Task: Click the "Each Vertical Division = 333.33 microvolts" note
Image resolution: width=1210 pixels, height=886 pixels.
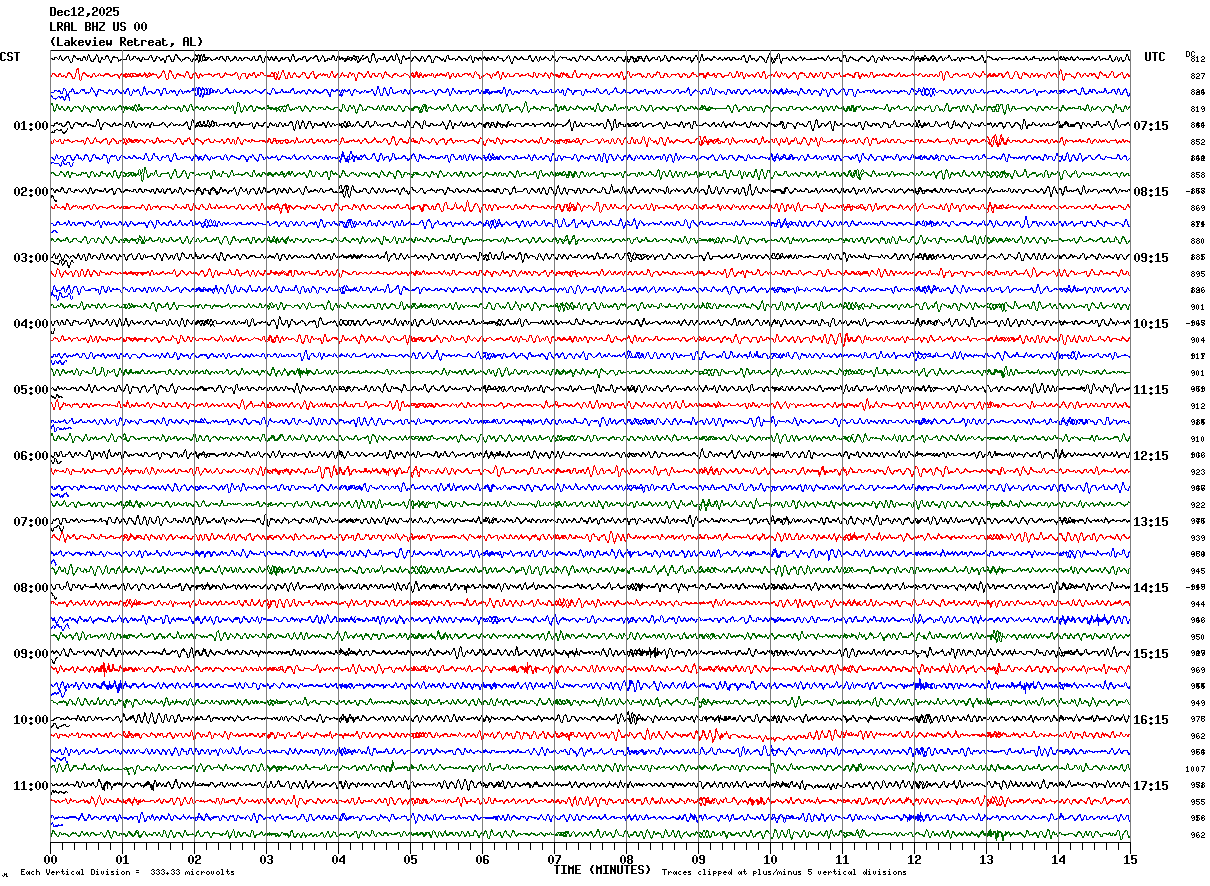Action: 128,873
